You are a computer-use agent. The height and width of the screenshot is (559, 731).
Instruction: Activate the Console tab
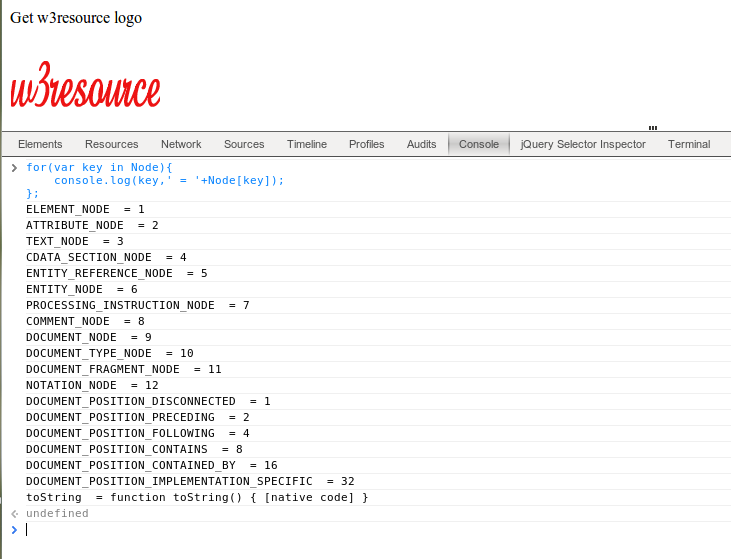(479, 144)
